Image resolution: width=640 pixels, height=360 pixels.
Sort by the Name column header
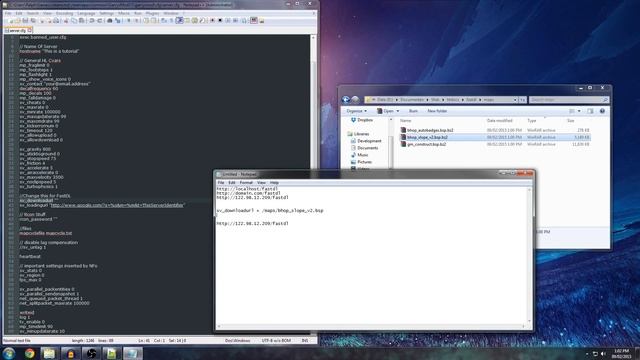(x=405, y=121)
